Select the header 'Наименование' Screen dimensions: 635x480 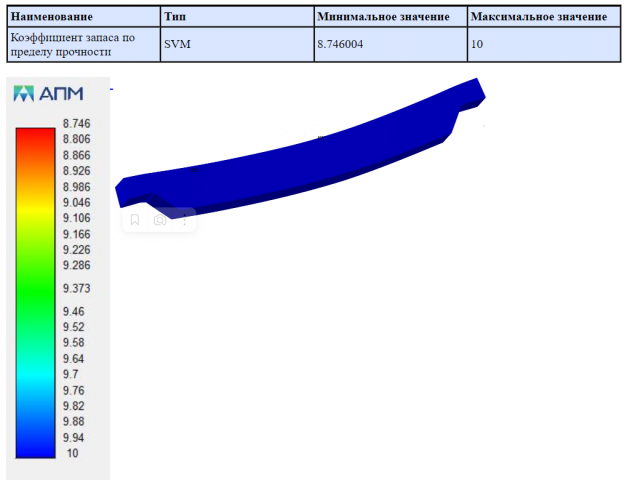[51, 17]
